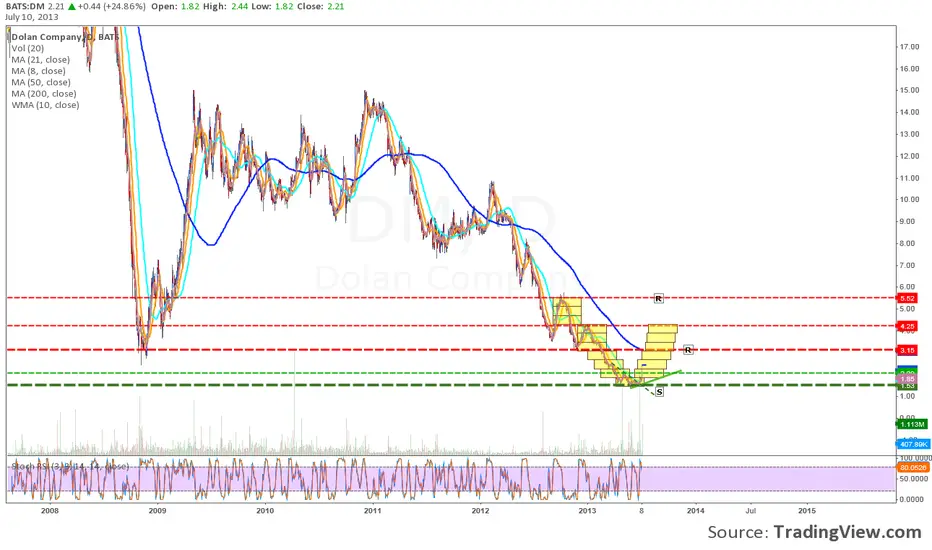Select the Vol (20) indicator label
Viewport: 932px width, 550px height.
tap(27, 48)
